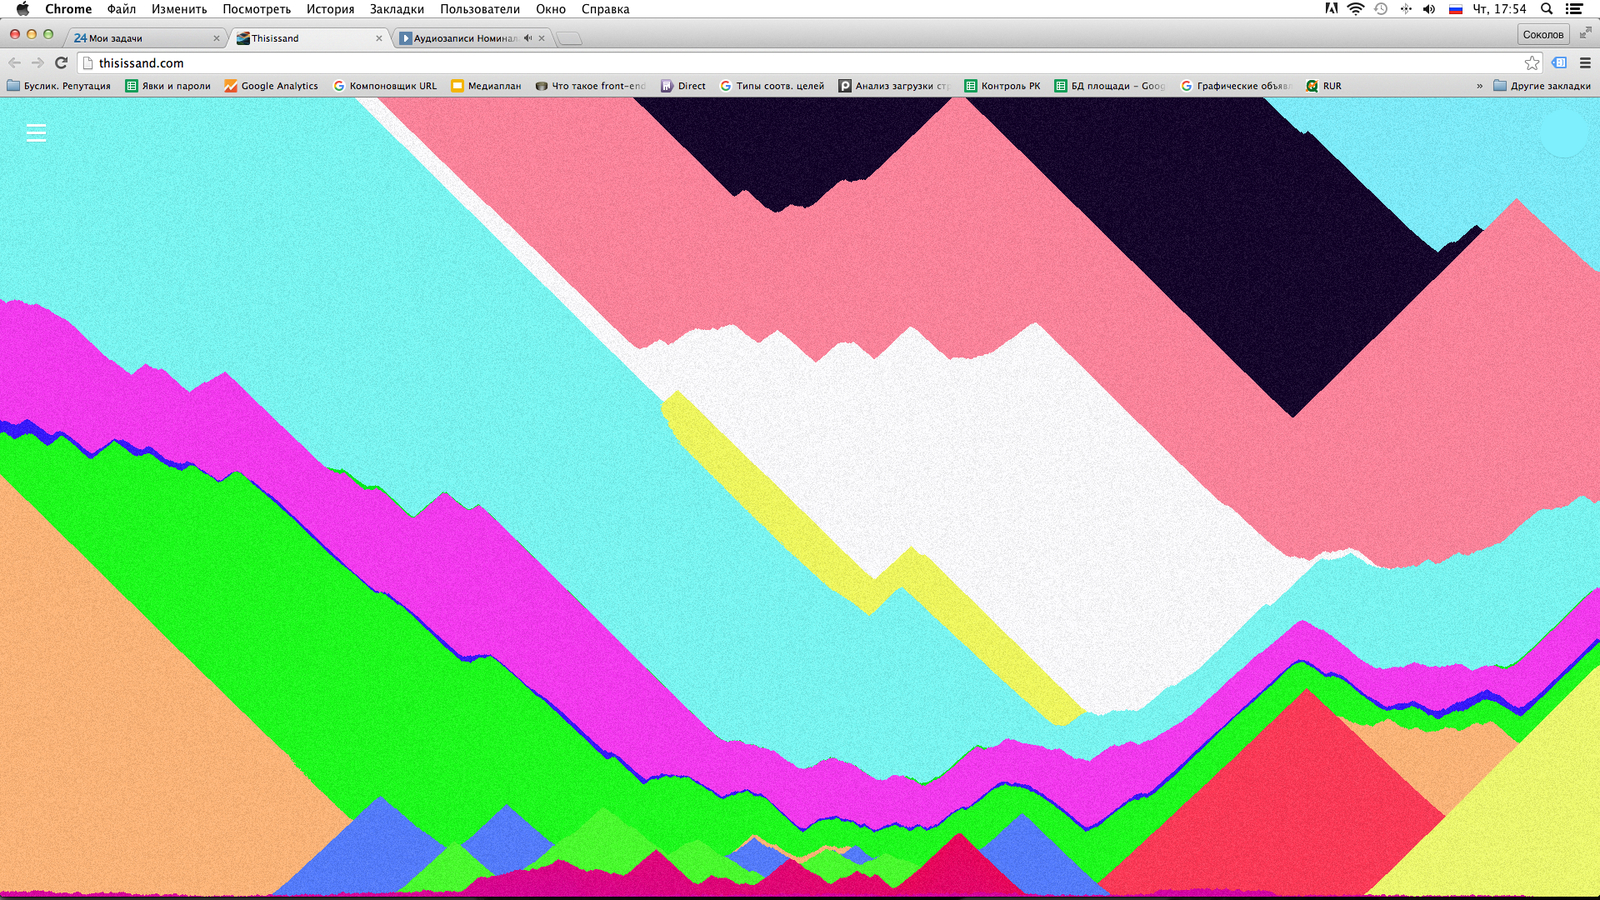Screen dimensions: 1600x900
Task: Expand the hidden bookmarks overflow chevron
Action: point(1479,86)
